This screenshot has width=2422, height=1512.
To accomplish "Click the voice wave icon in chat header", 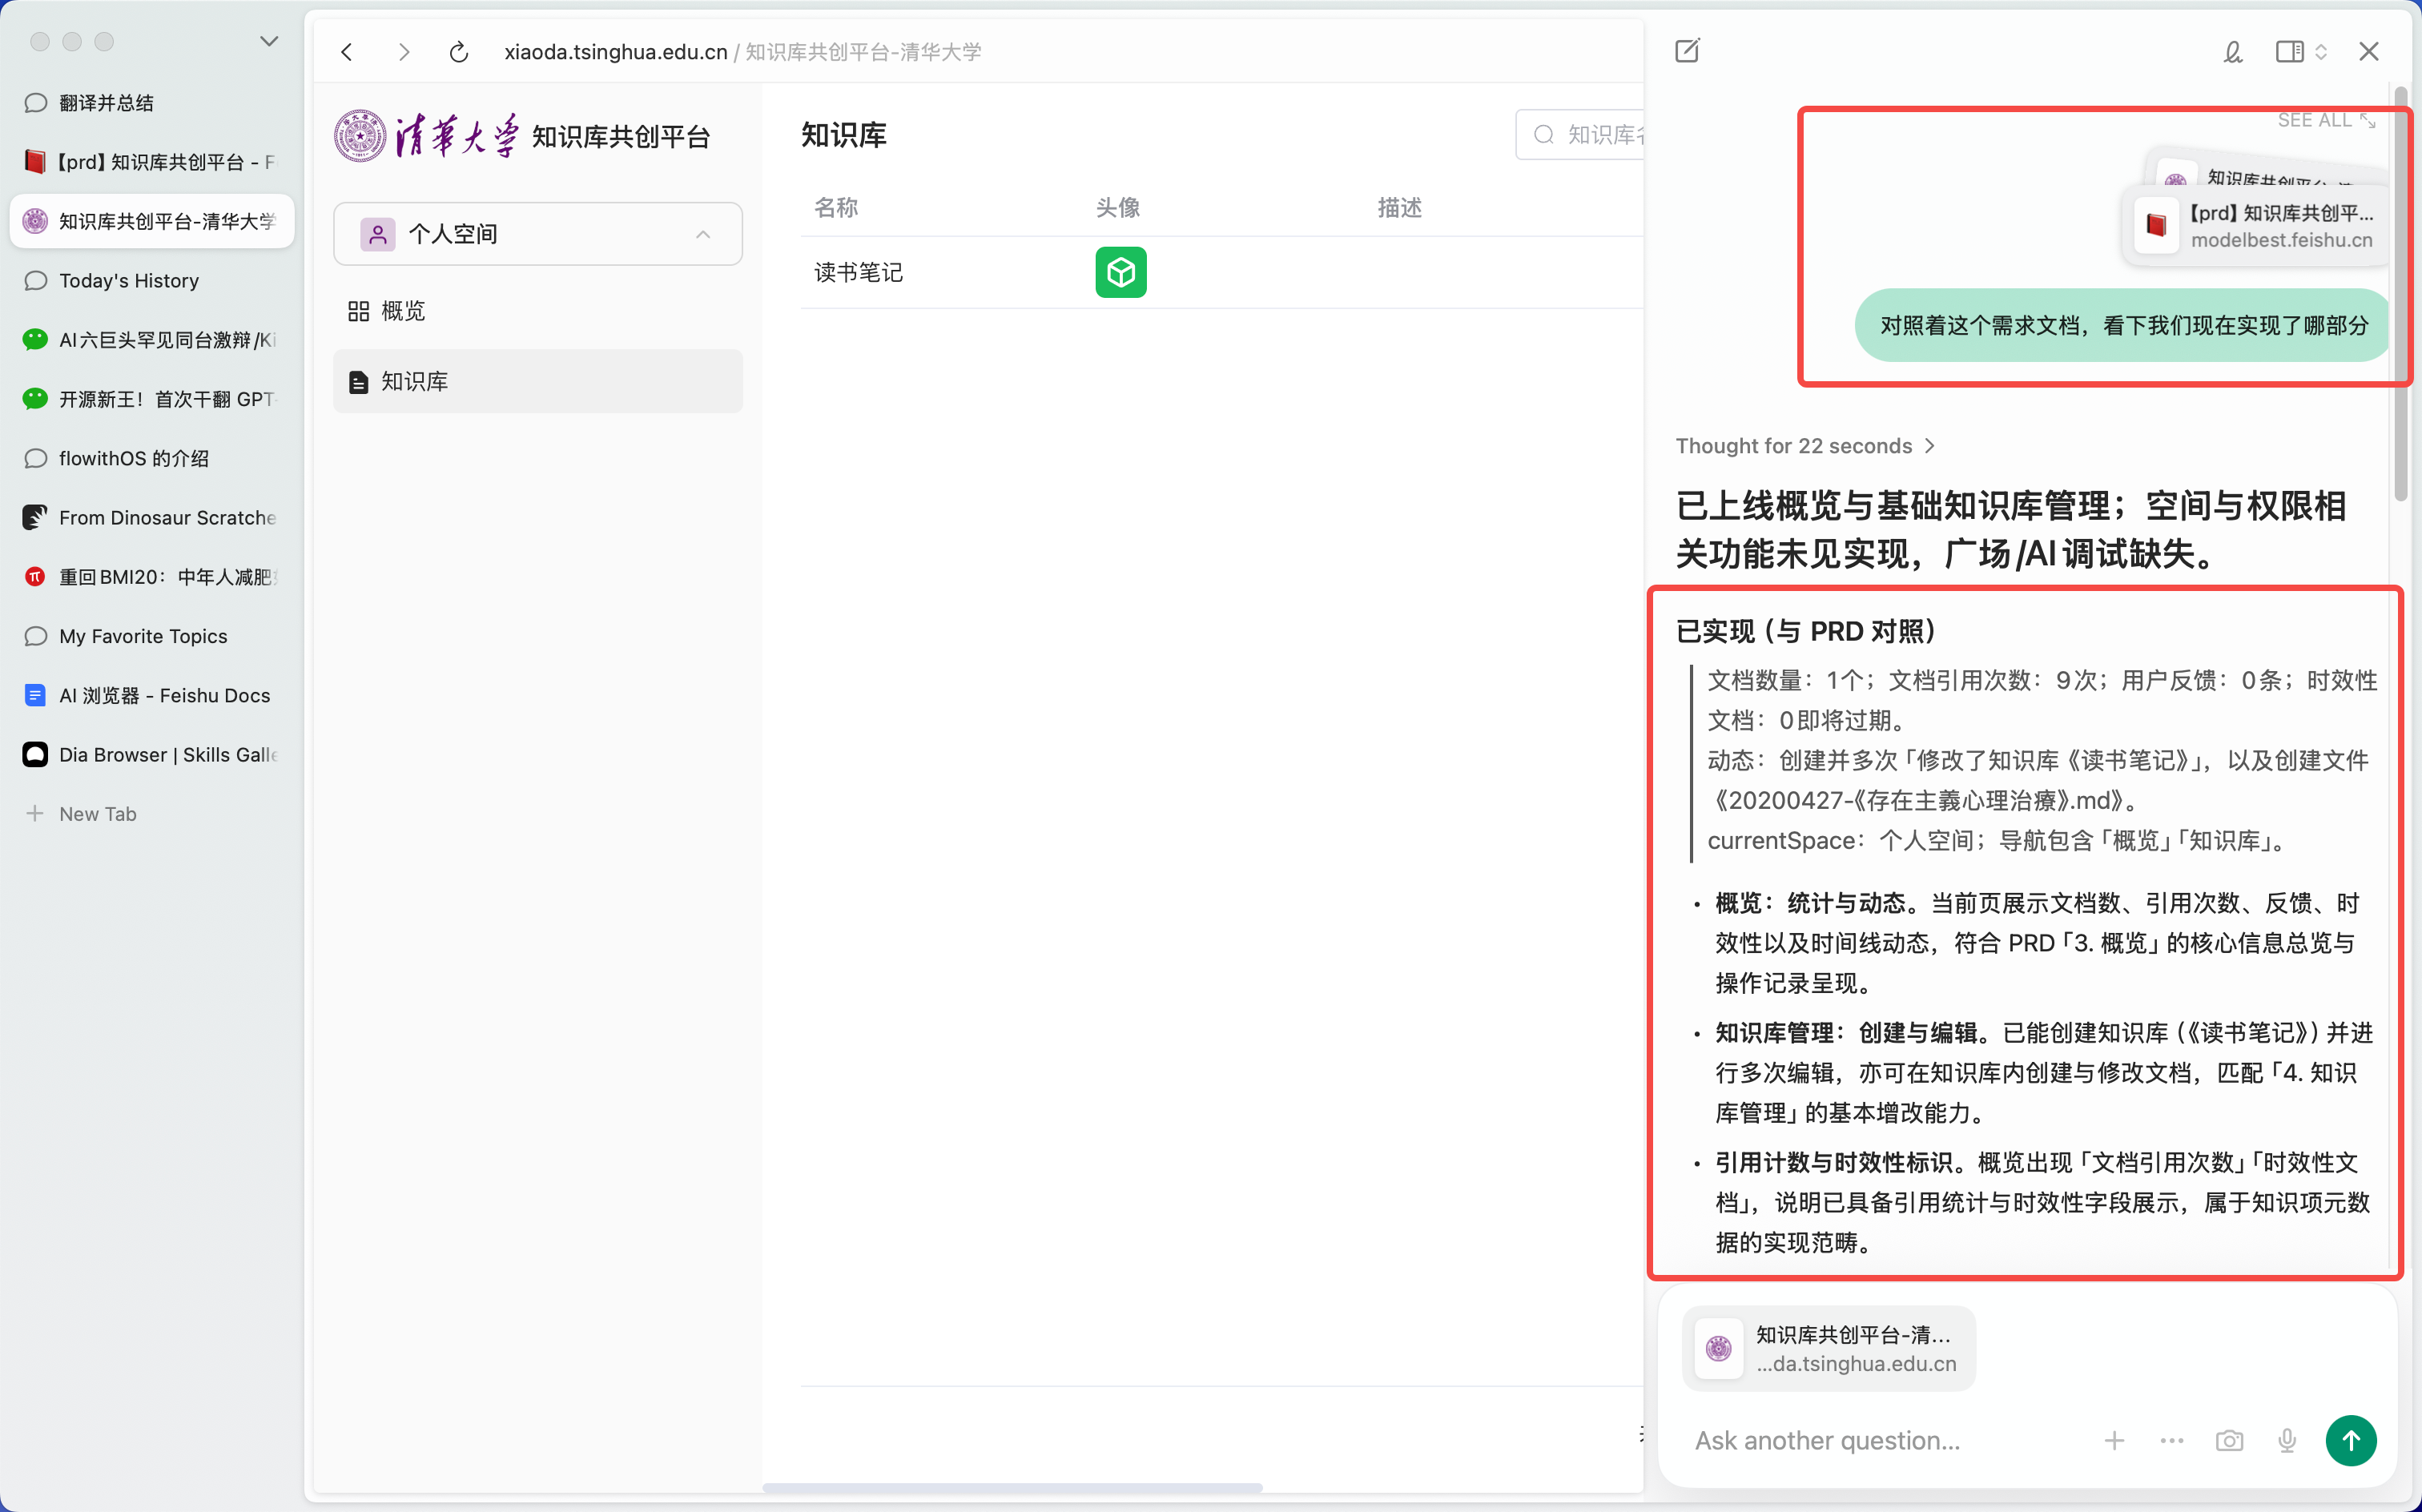I will [x=2232, y=52].
